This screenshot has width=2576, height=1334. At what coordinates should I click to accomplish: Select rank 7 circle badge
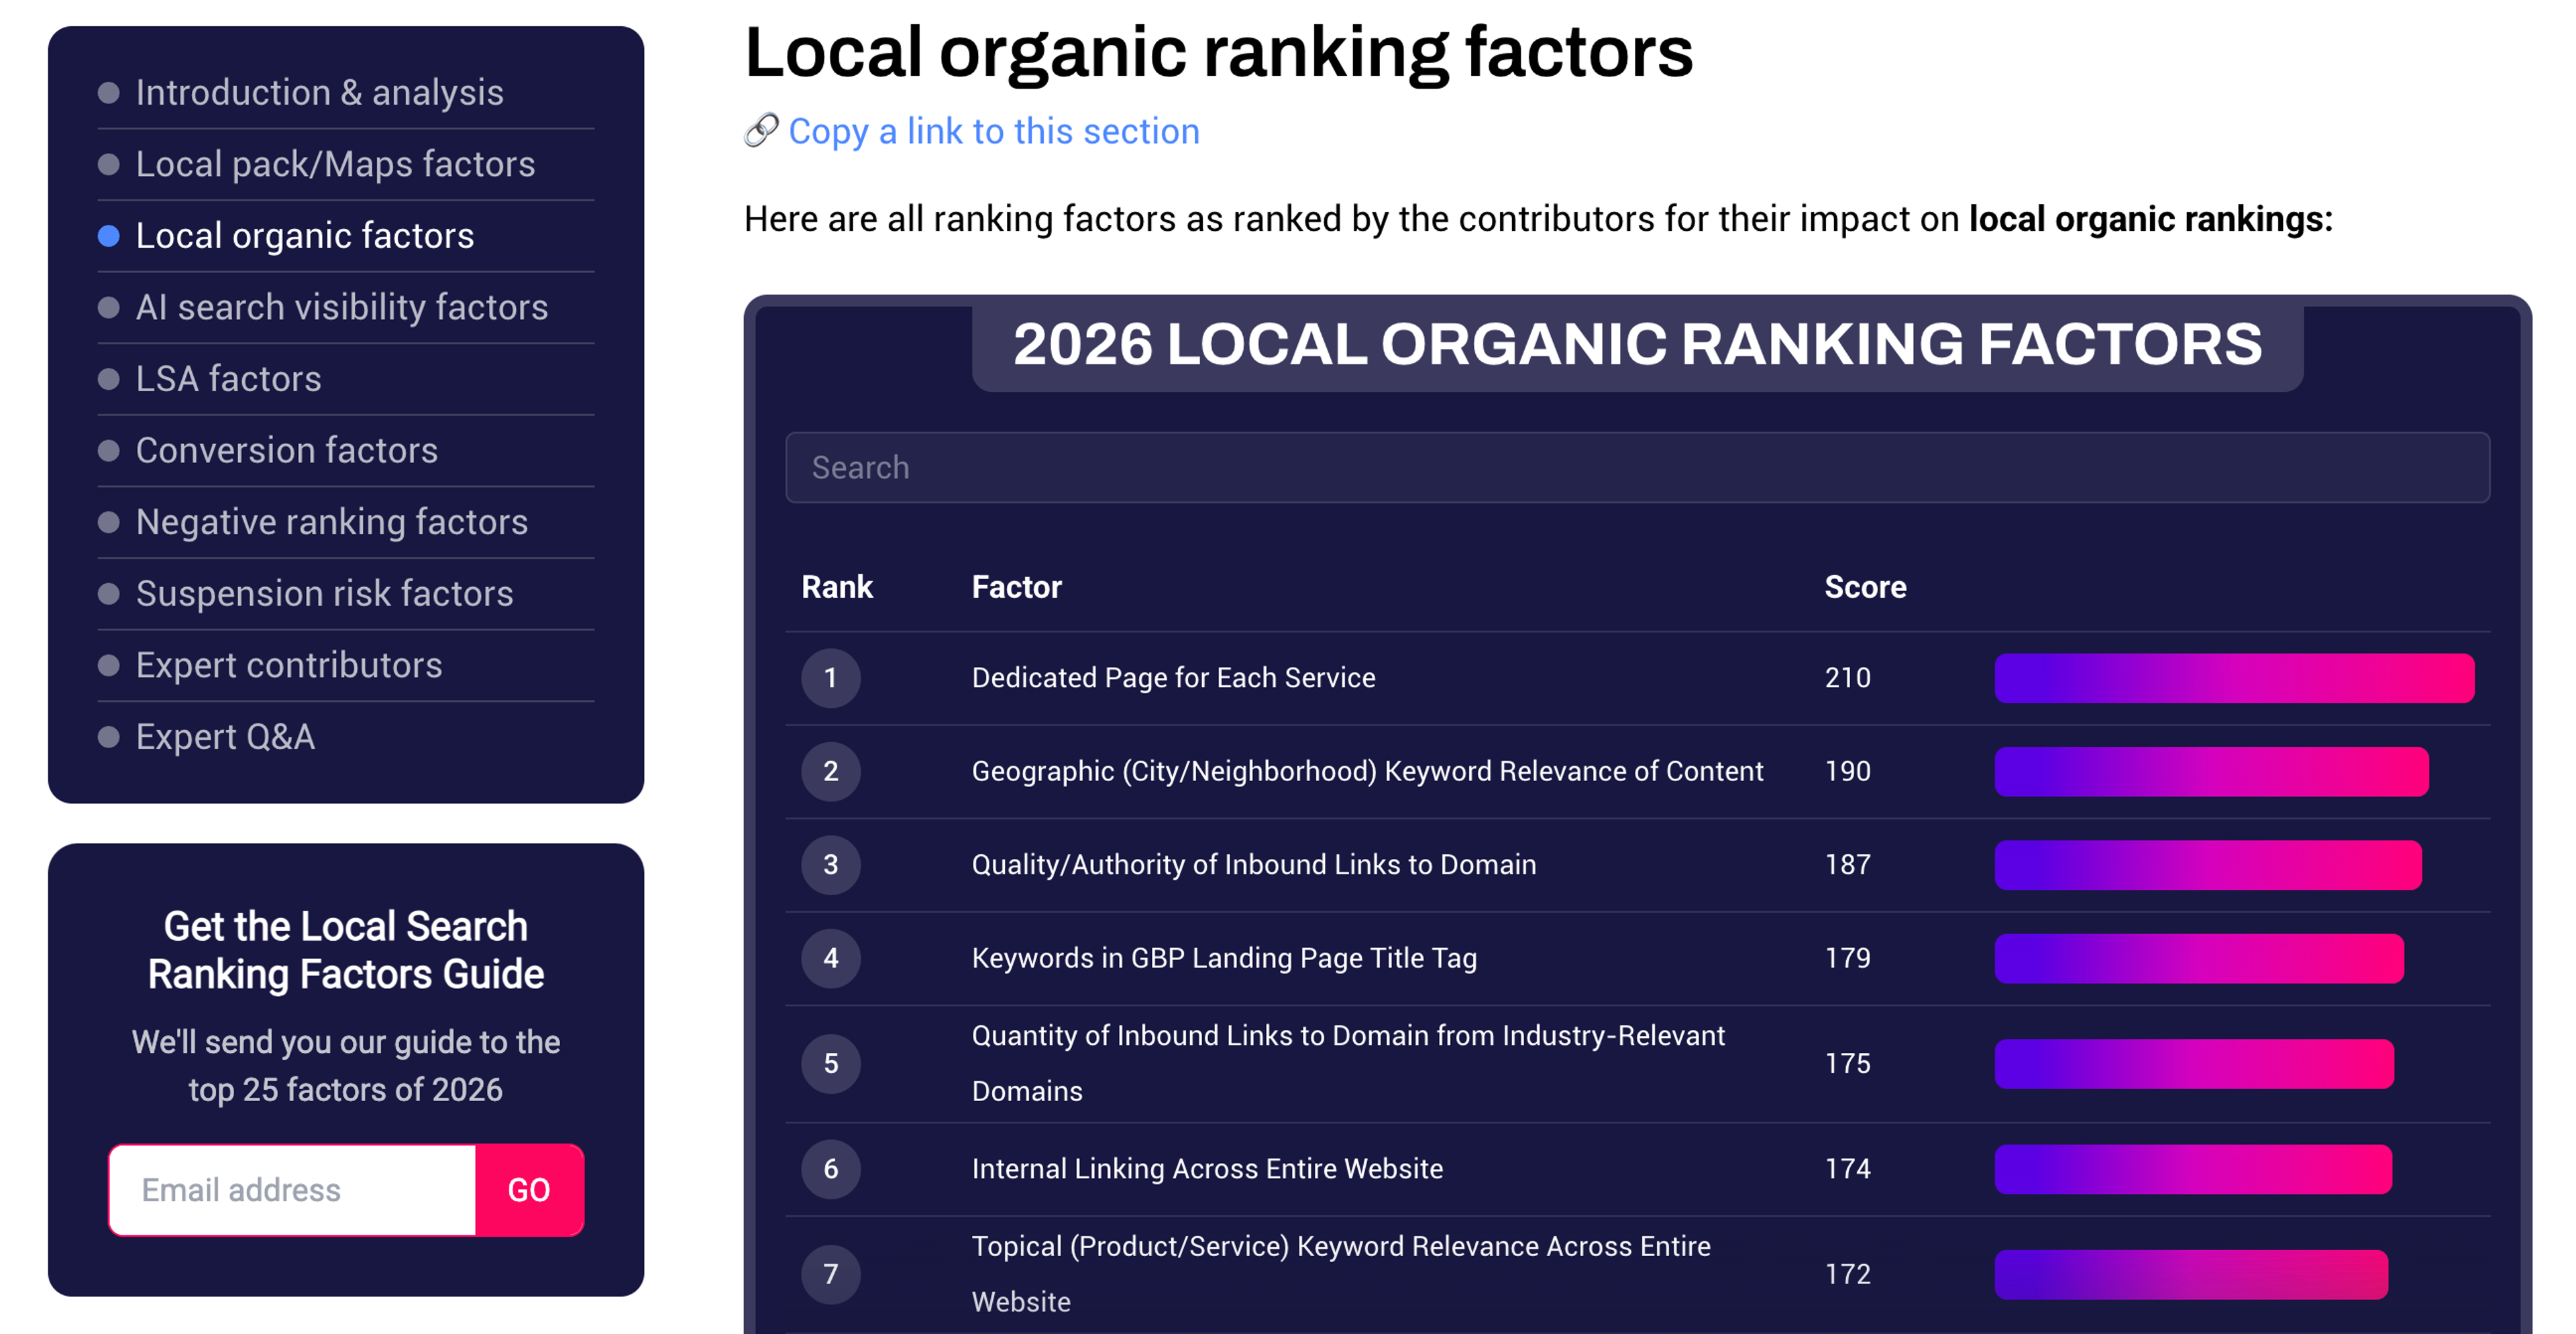pyautogui.click(x=830, y=1274)
